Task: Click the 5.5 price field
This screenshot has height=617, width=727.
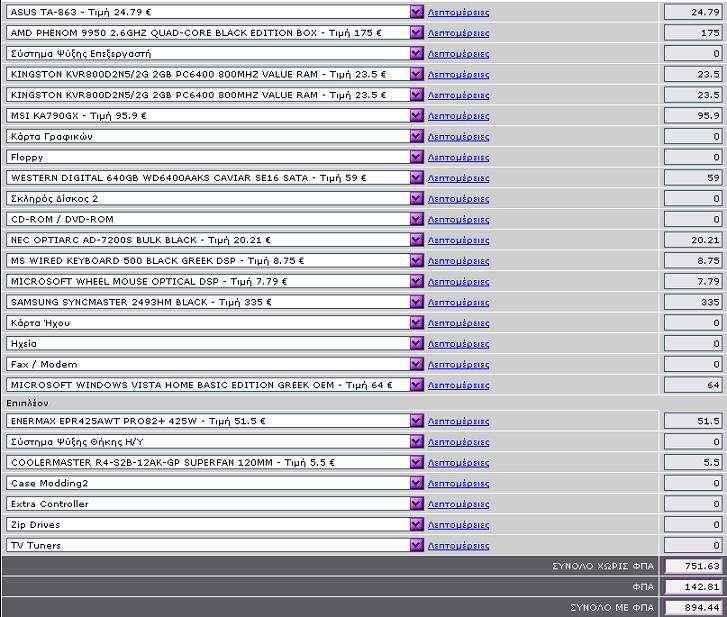Action: click(693, 462)
